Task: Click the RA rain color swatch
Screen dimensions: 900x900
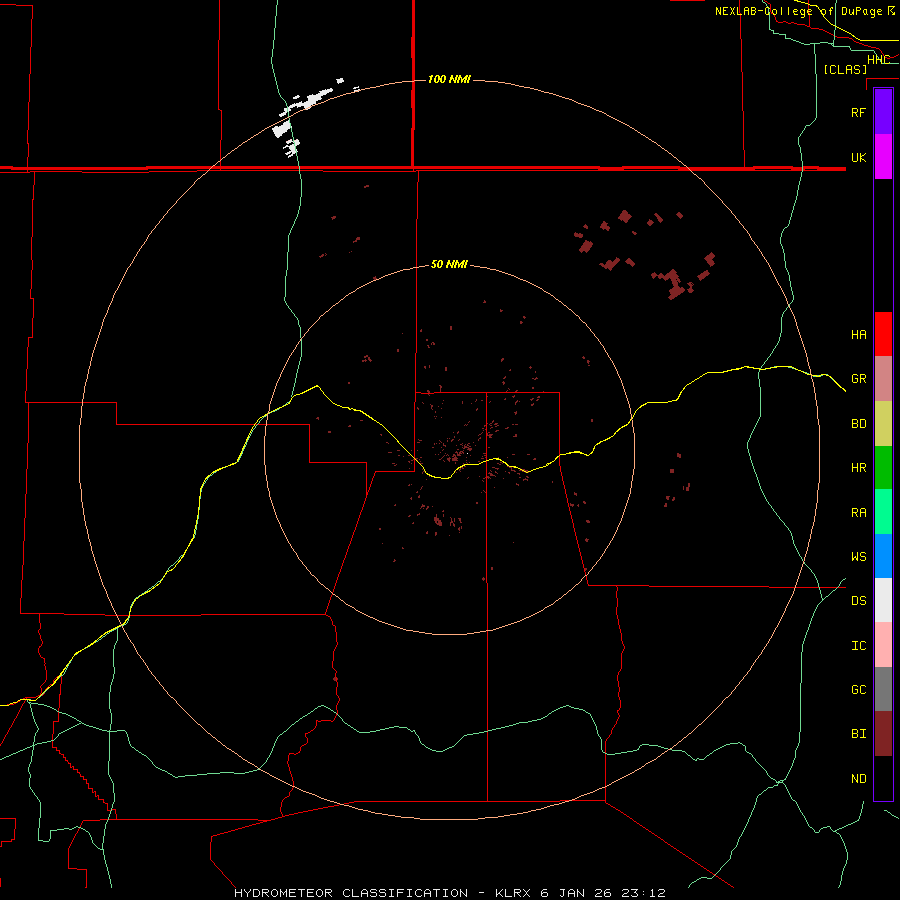Action: pos(883,512)
